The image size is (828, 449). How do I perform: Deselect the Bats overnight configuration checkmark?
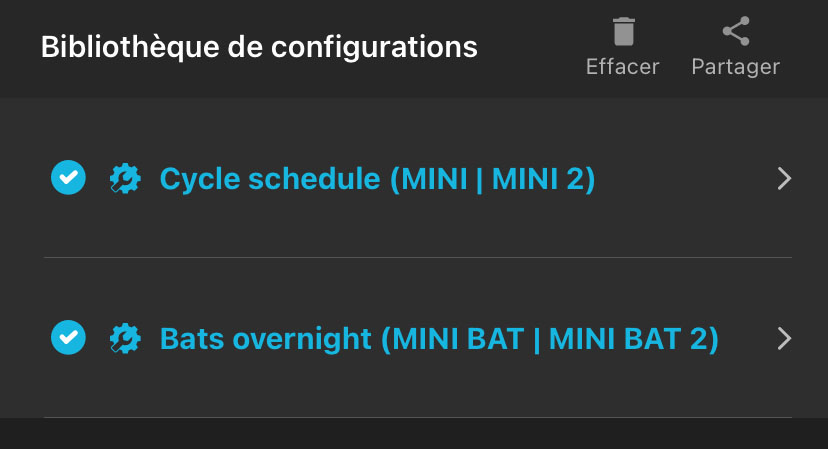[x=68, y=338]
